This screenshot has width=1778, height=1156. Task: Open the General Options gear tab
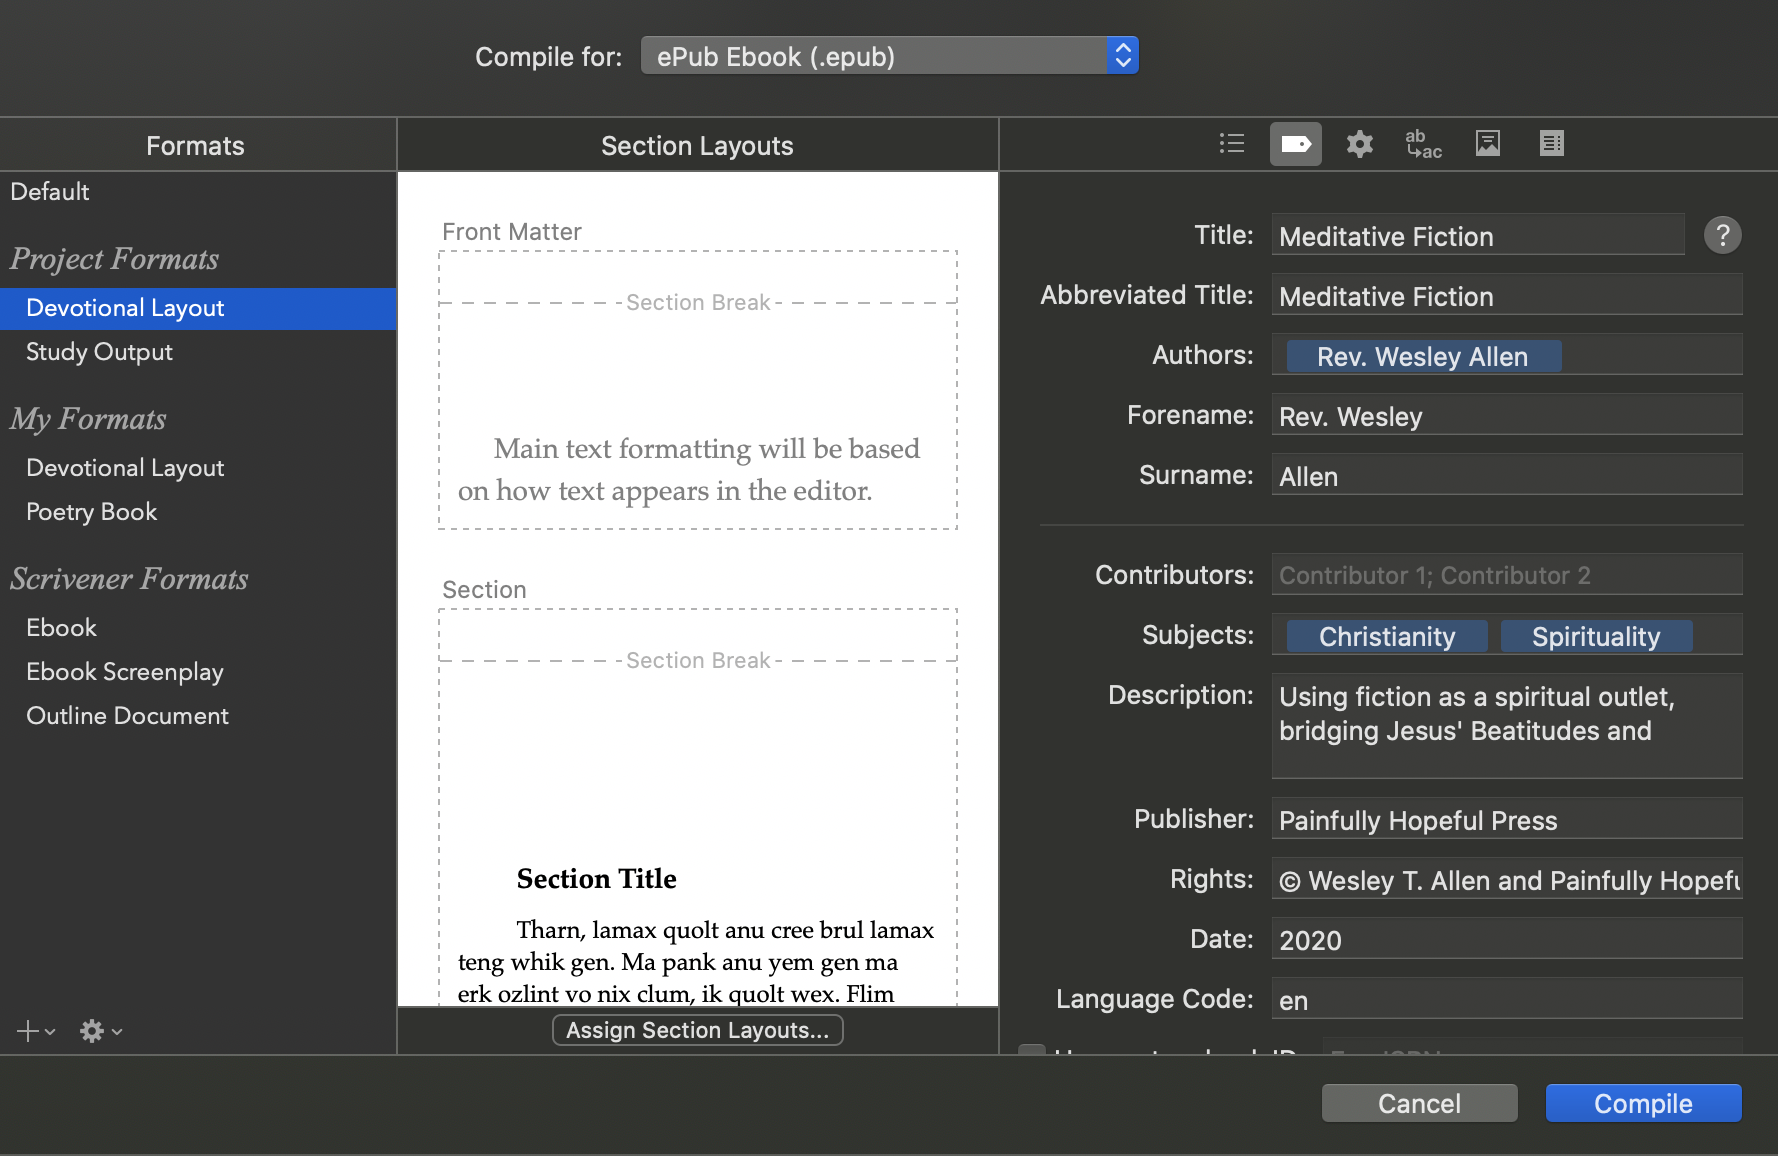pos(1359,144)
